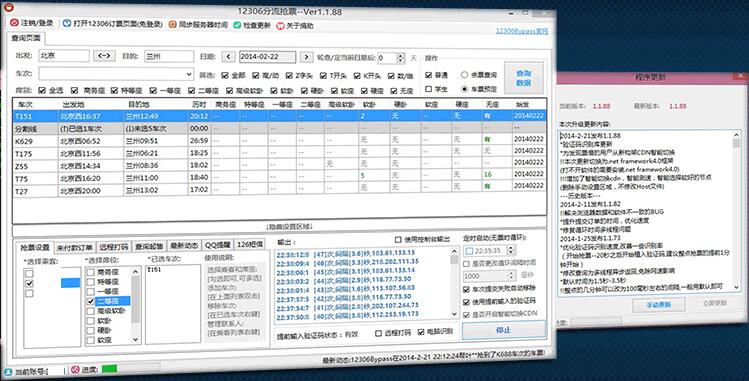
Task: Swap departure and destination with the <-> button
Action: 105,55
